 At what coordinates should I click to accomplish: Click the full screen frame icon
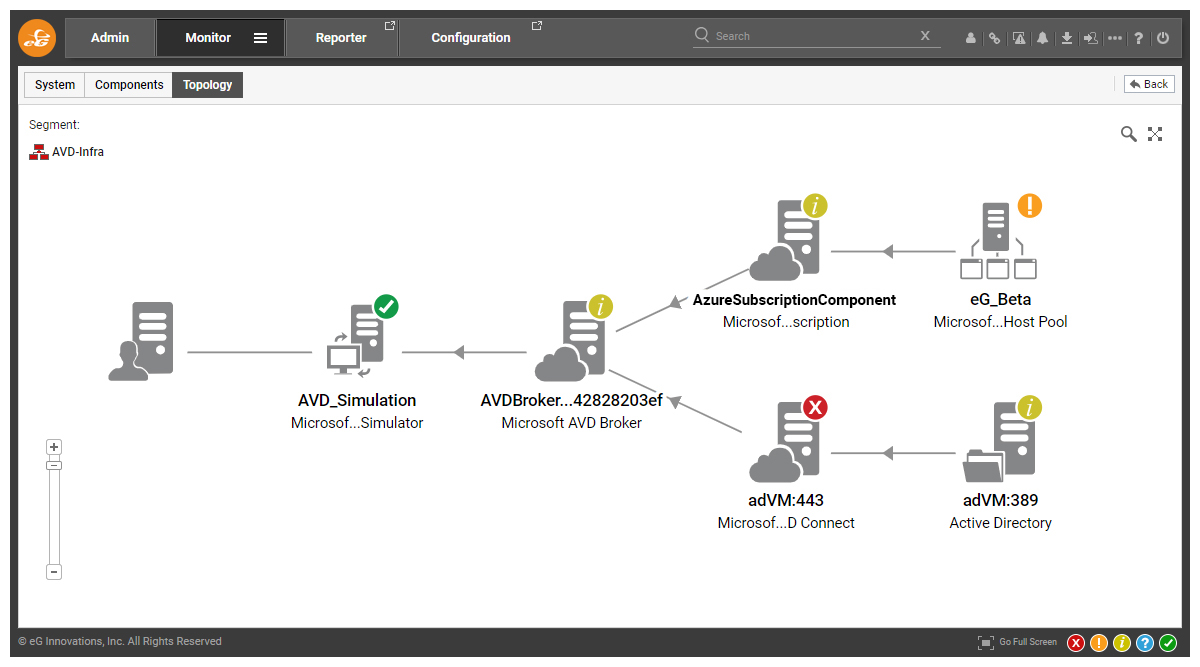[986, 642]
